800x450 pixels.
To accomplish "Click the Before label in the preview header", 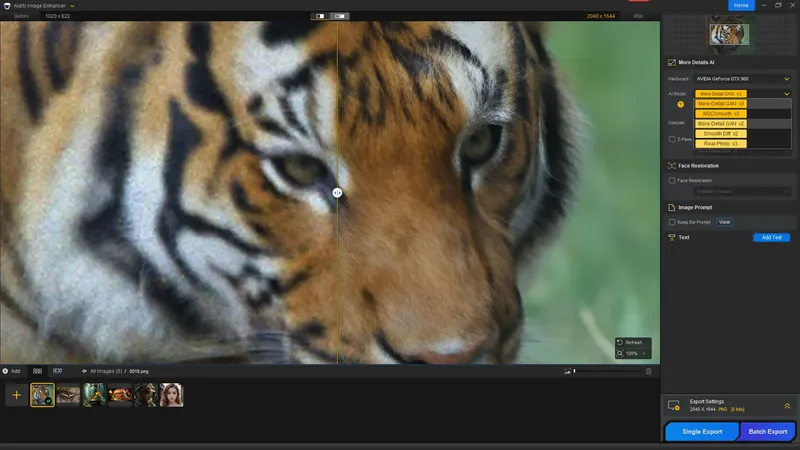I will point(21,16).
